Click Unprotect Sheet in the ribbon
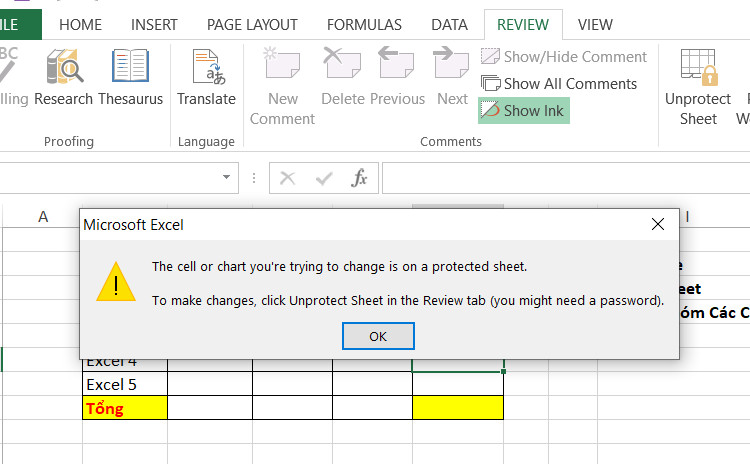The width and height of the screenshot is (750, 464). point(697,86)
